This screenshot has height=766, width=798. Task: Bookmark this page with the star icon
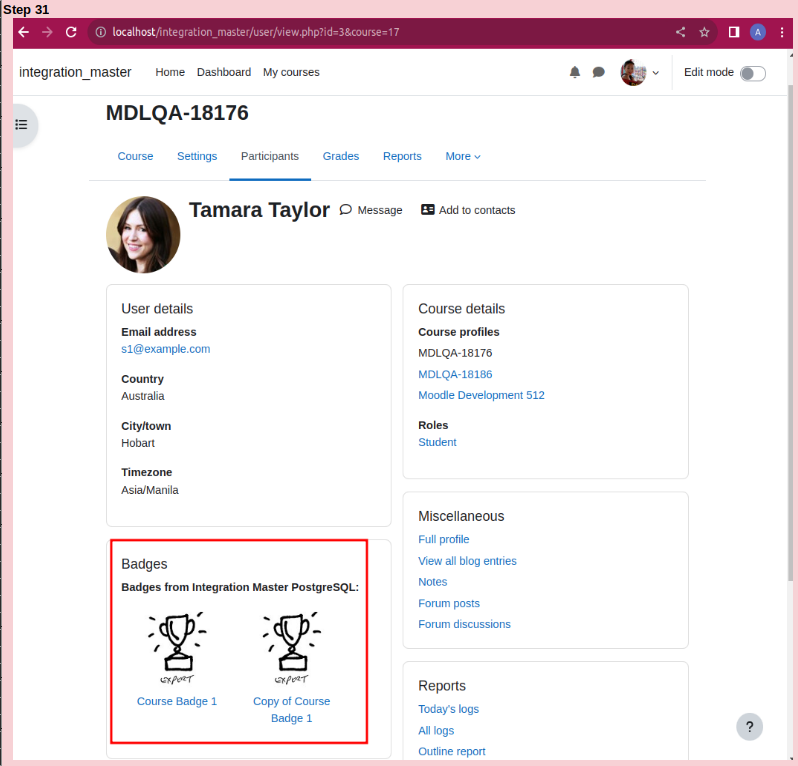(704, 32)
